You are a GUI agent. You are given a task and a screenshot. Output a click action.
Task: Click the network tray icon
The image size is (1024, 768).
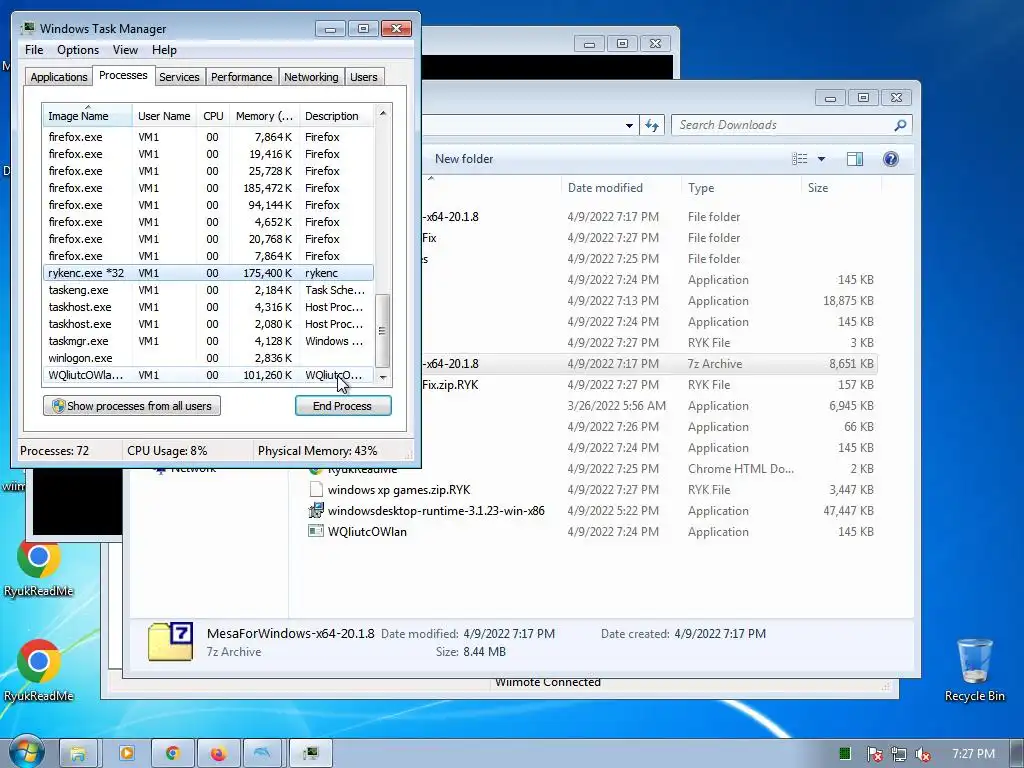click(x=899, y=754)
